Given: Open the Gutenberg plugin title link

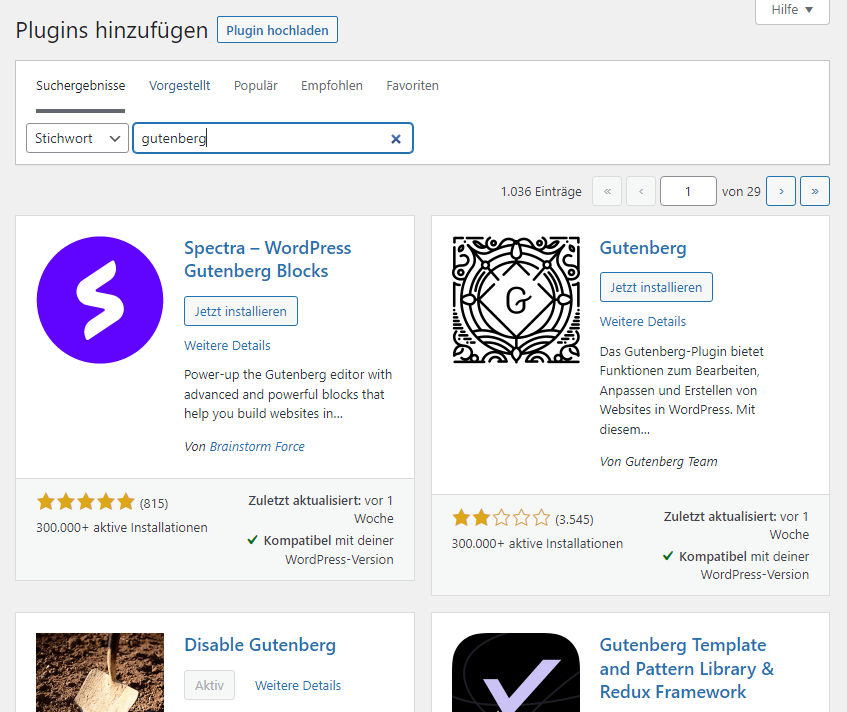Looking at the screenshot, I should click(643, 248).
